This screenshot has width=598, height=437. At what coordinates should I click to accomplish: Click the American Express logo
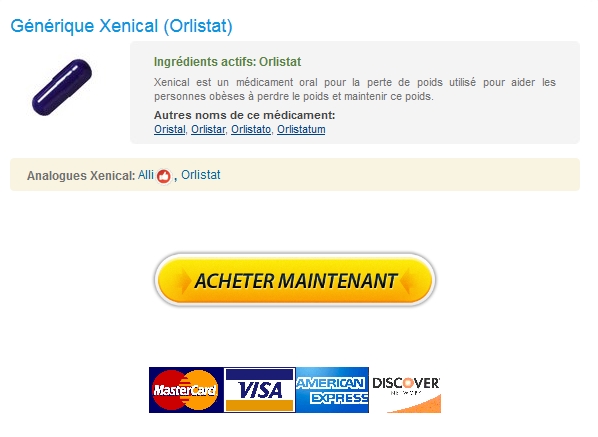tap(332, 390)
